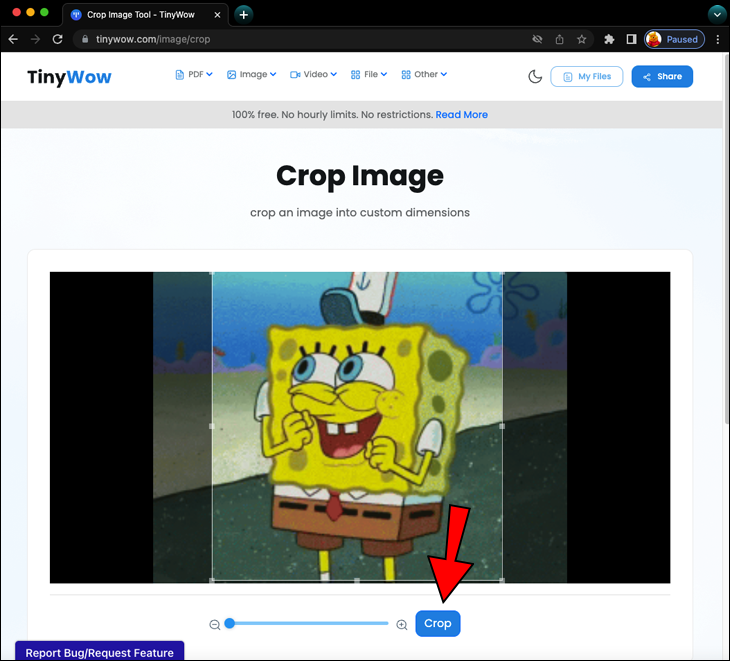The height and width of the screenshot is (661, 730).
Task: Click the yellow macOS minimize button
Action: pos(30,13)
